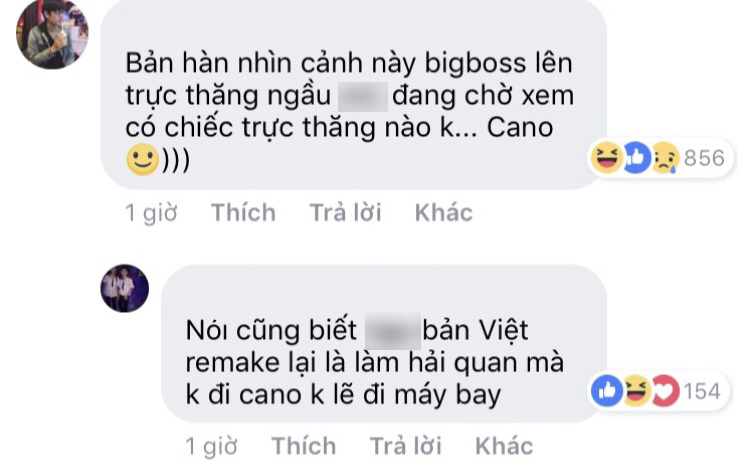
Task: Click the second comment bubble text
Action: coord(375,362)
